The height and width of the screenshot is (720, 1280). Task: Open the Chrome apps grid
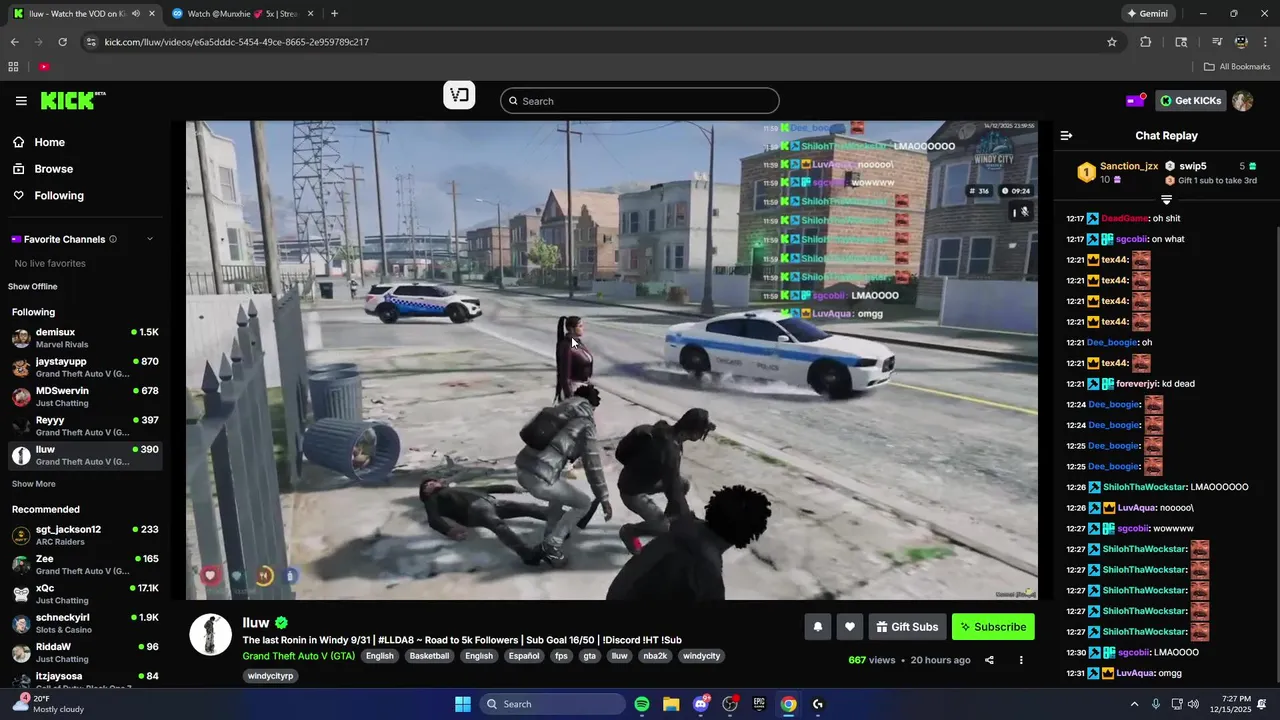tap(13, 67)
